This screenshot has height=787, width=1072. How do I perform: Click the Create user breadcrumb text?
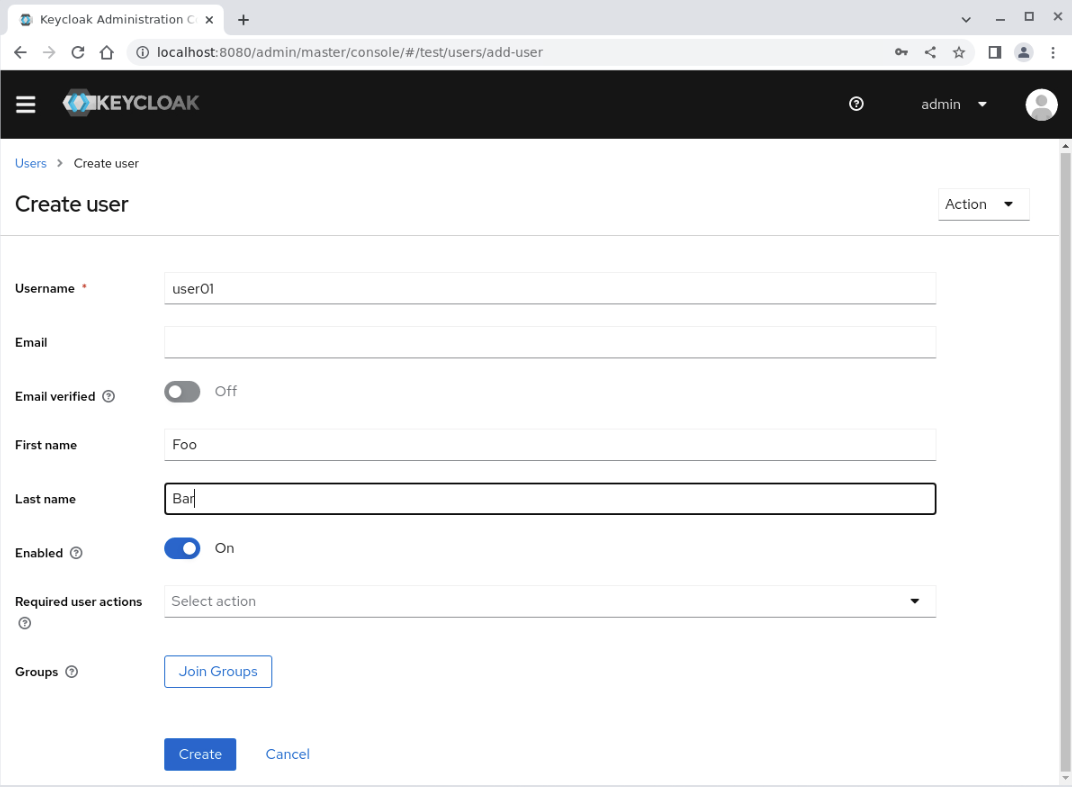106,163
